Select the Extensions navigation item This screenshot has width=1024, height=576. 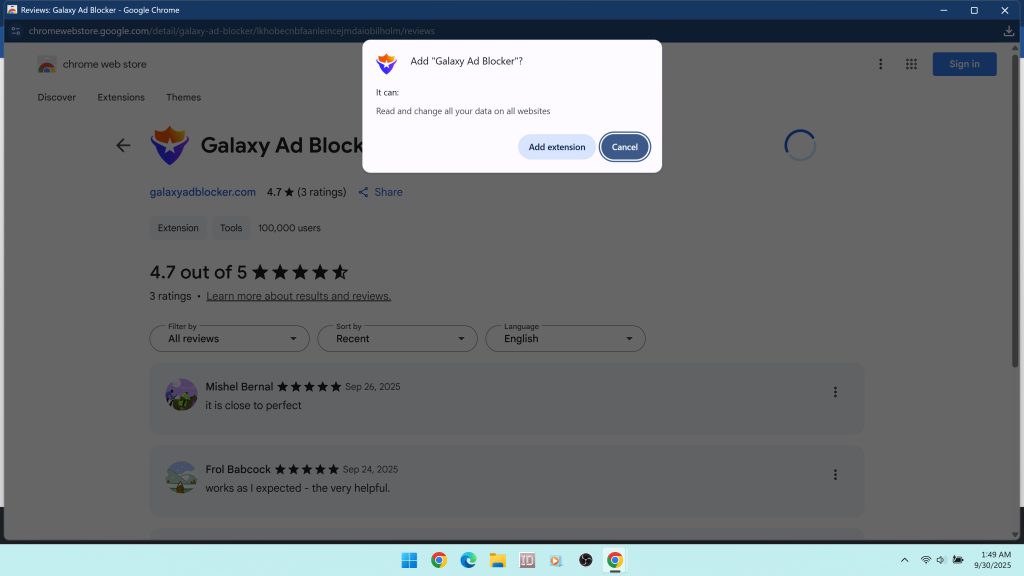[x=120, y=97]
